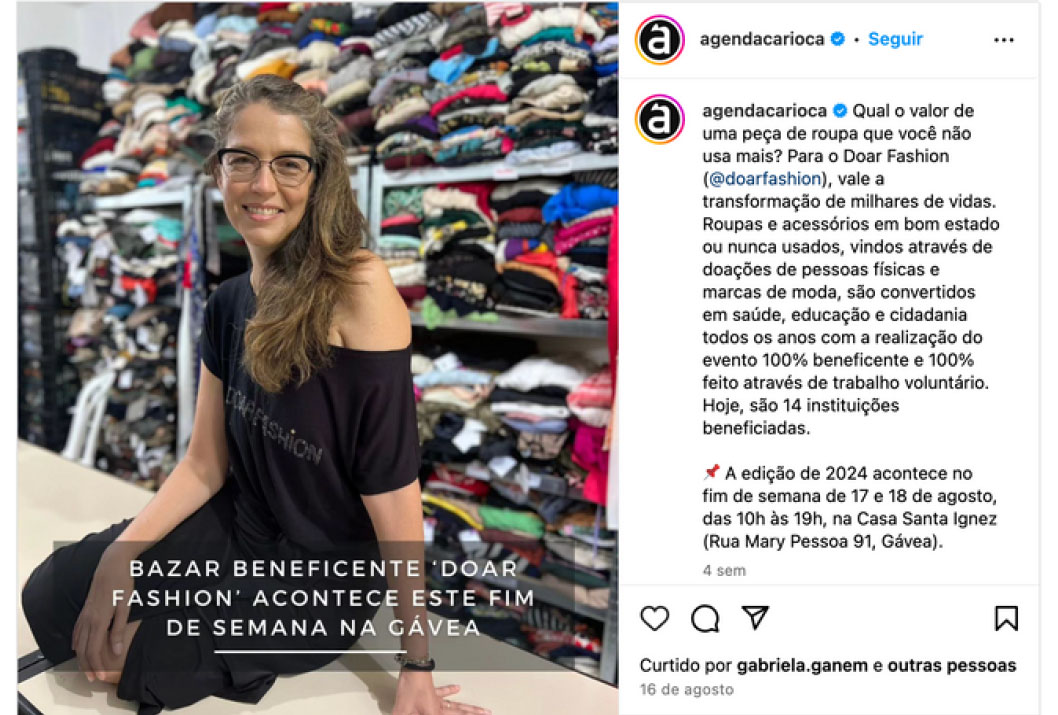Screen dimensions: 1058x715
Task: Click the 16 de agosto post date
Action: point(686,689)
